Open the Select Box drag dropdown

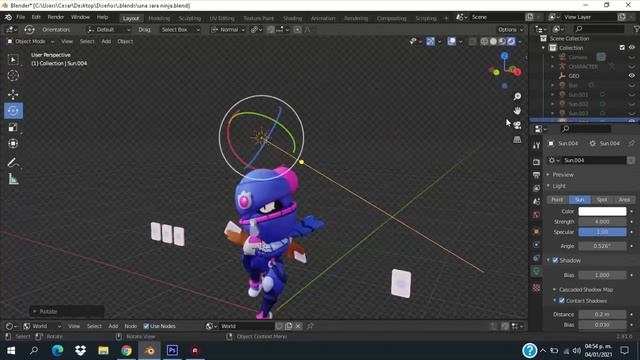pyautogui.click(x=180, y=29)
